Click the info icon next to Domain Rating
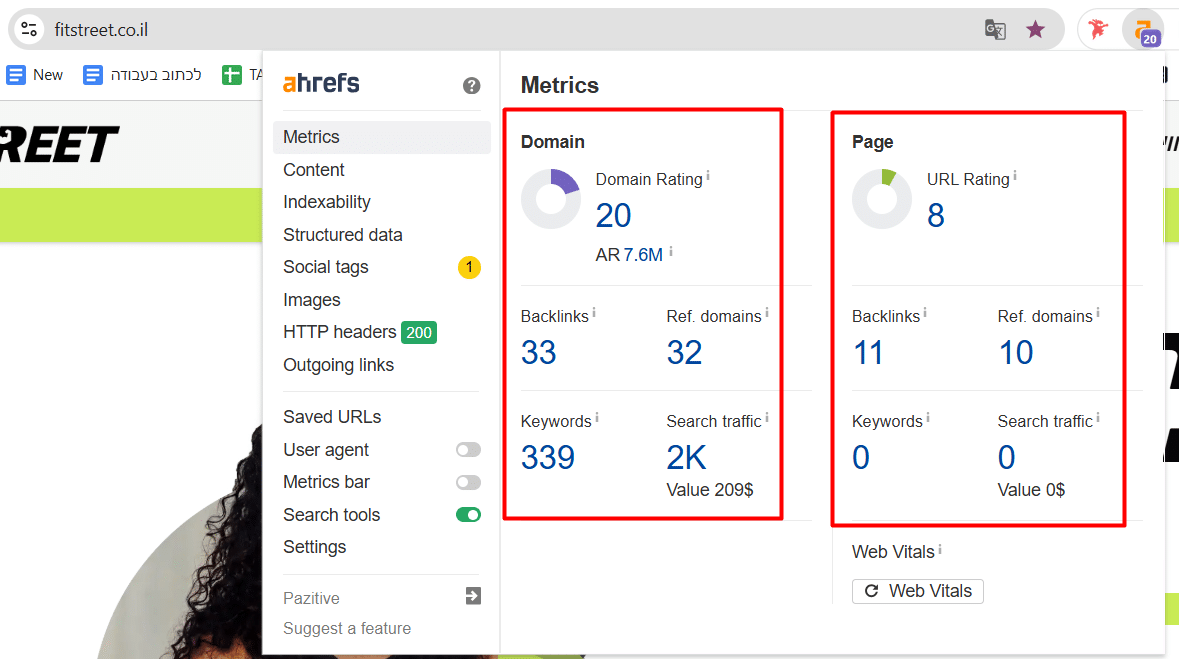1179x659 pixels. pyautogui.click(x=708, y=176)
